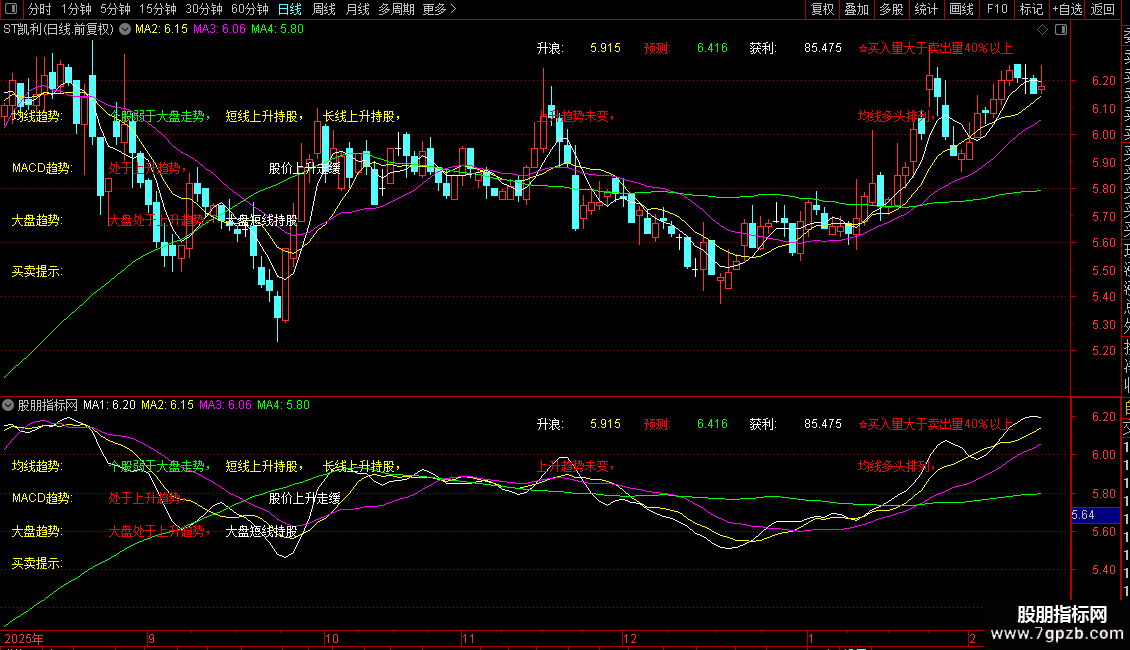This screenshot has width=1130, height=650.
Task: Activate the 画线 drawing tool
Action: (961, 9)
